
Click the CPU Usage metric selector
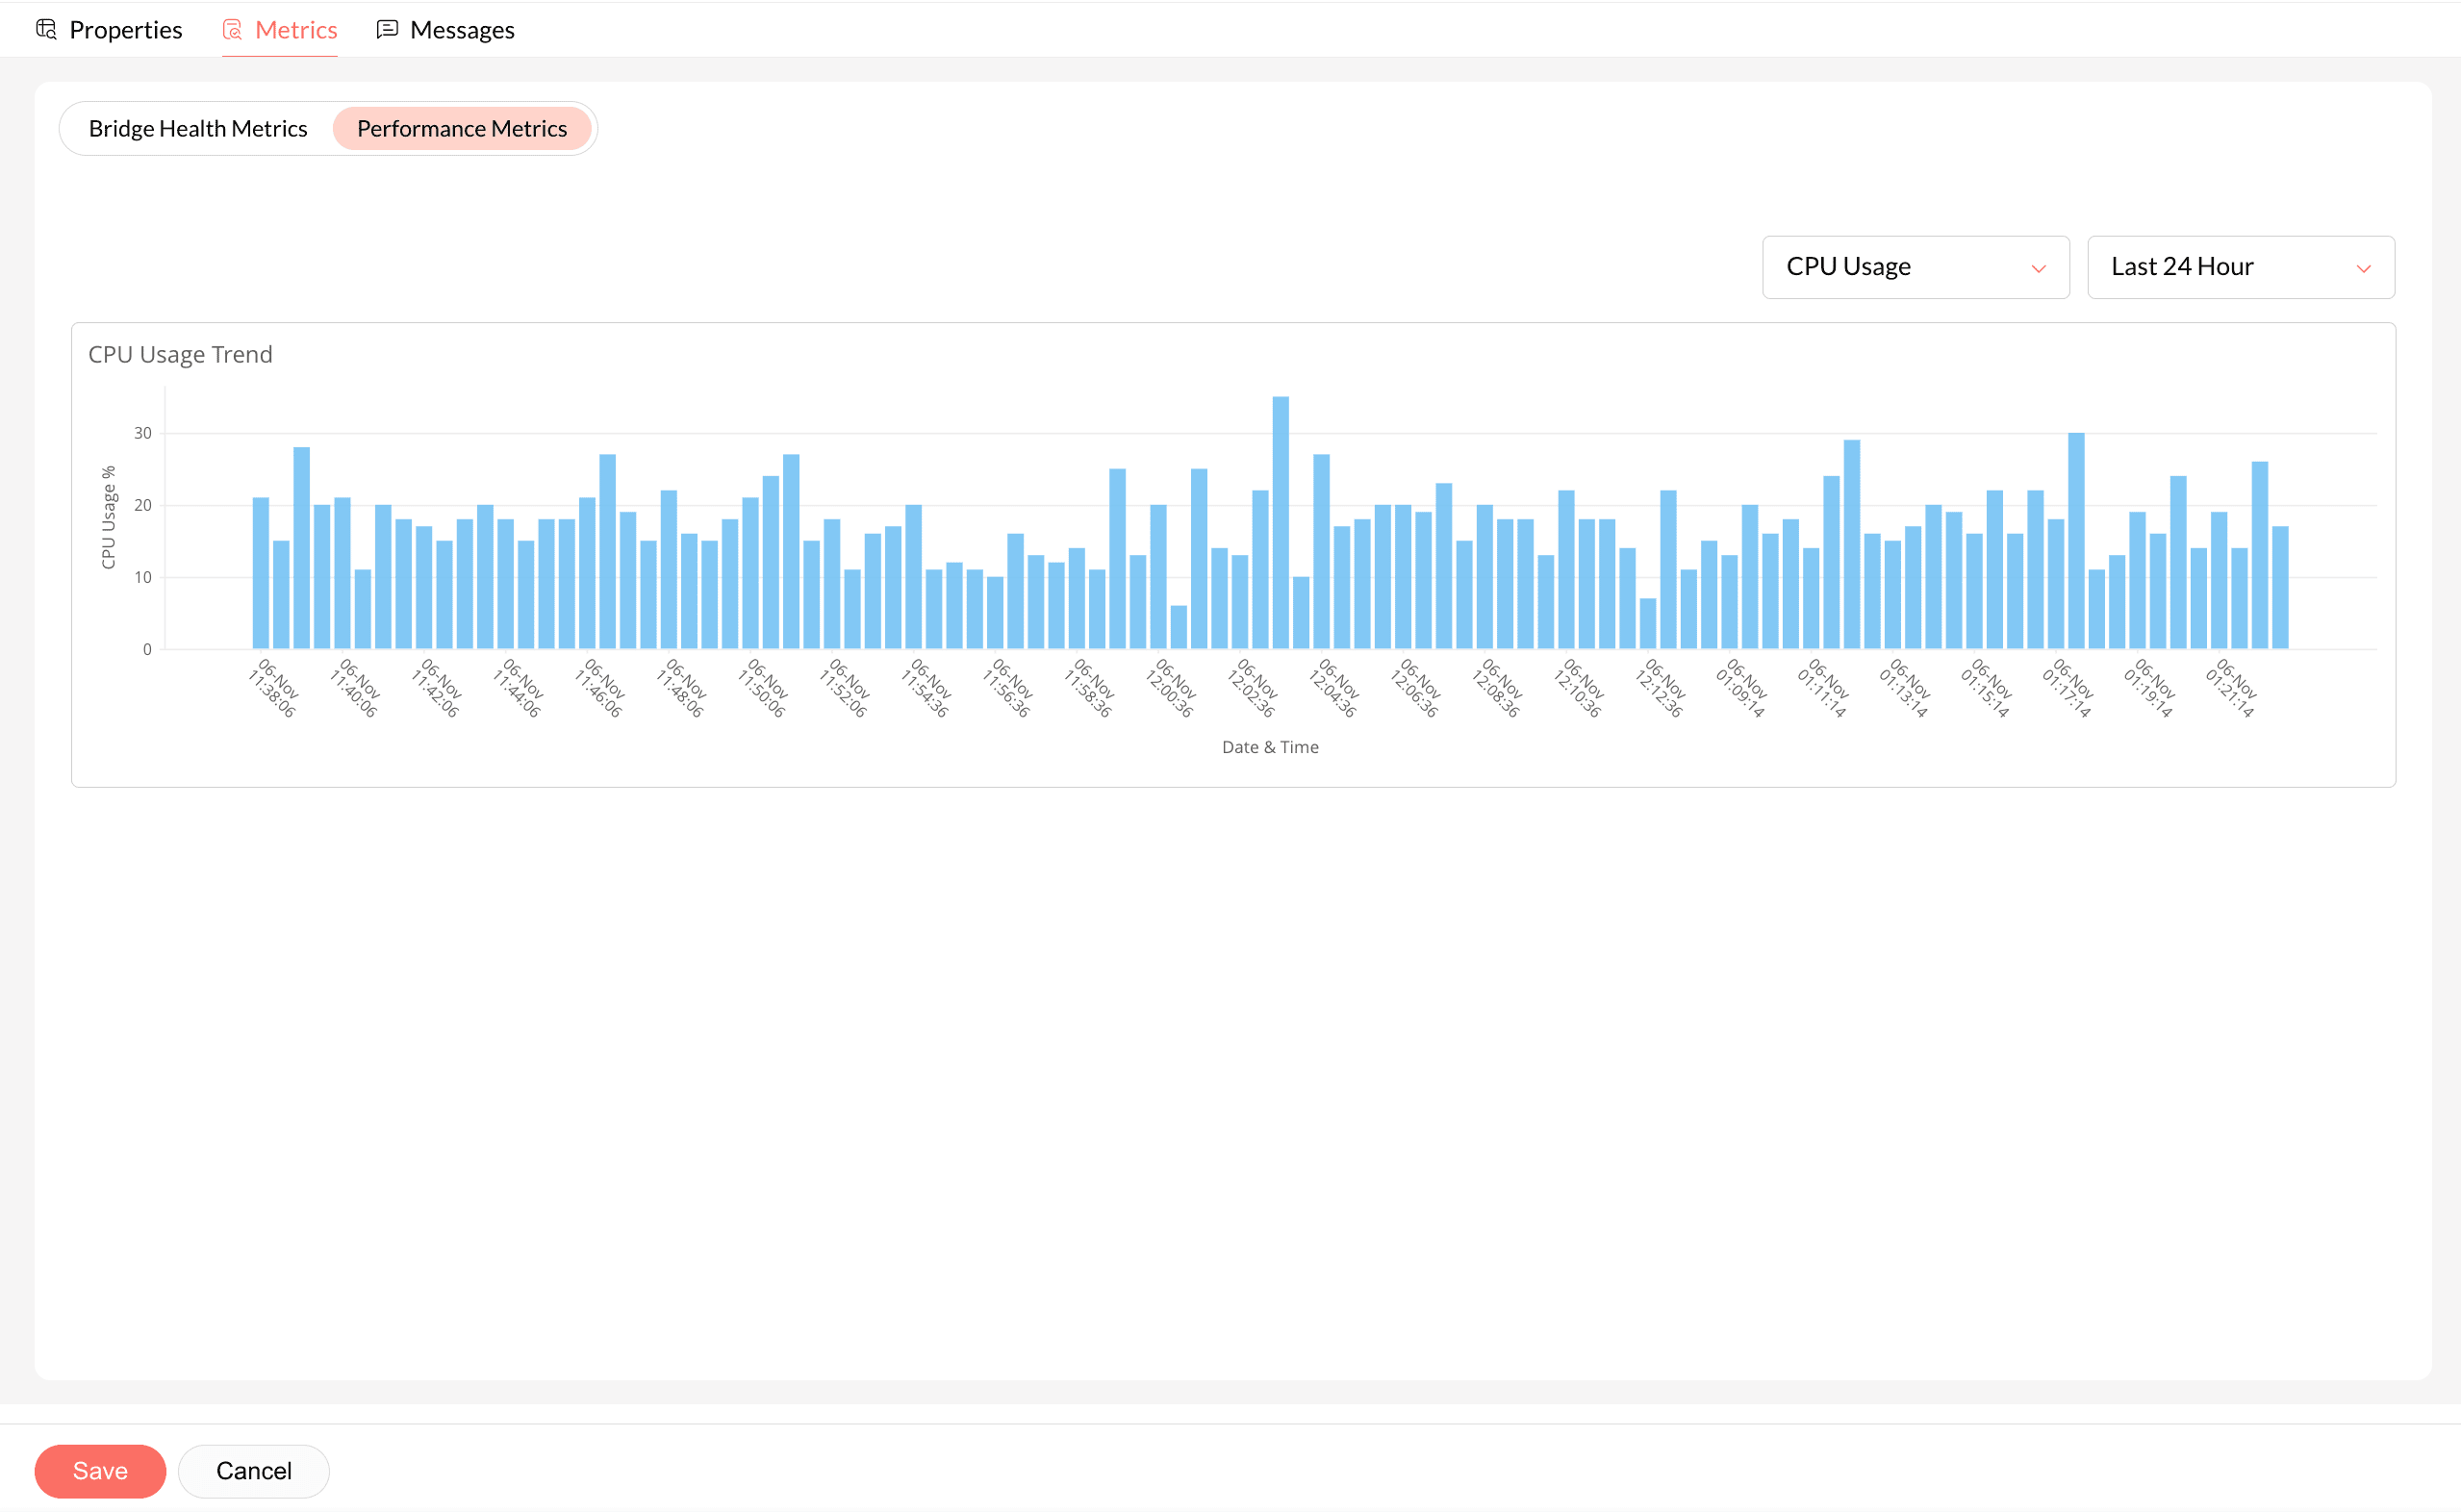[x=1913, y=267]
